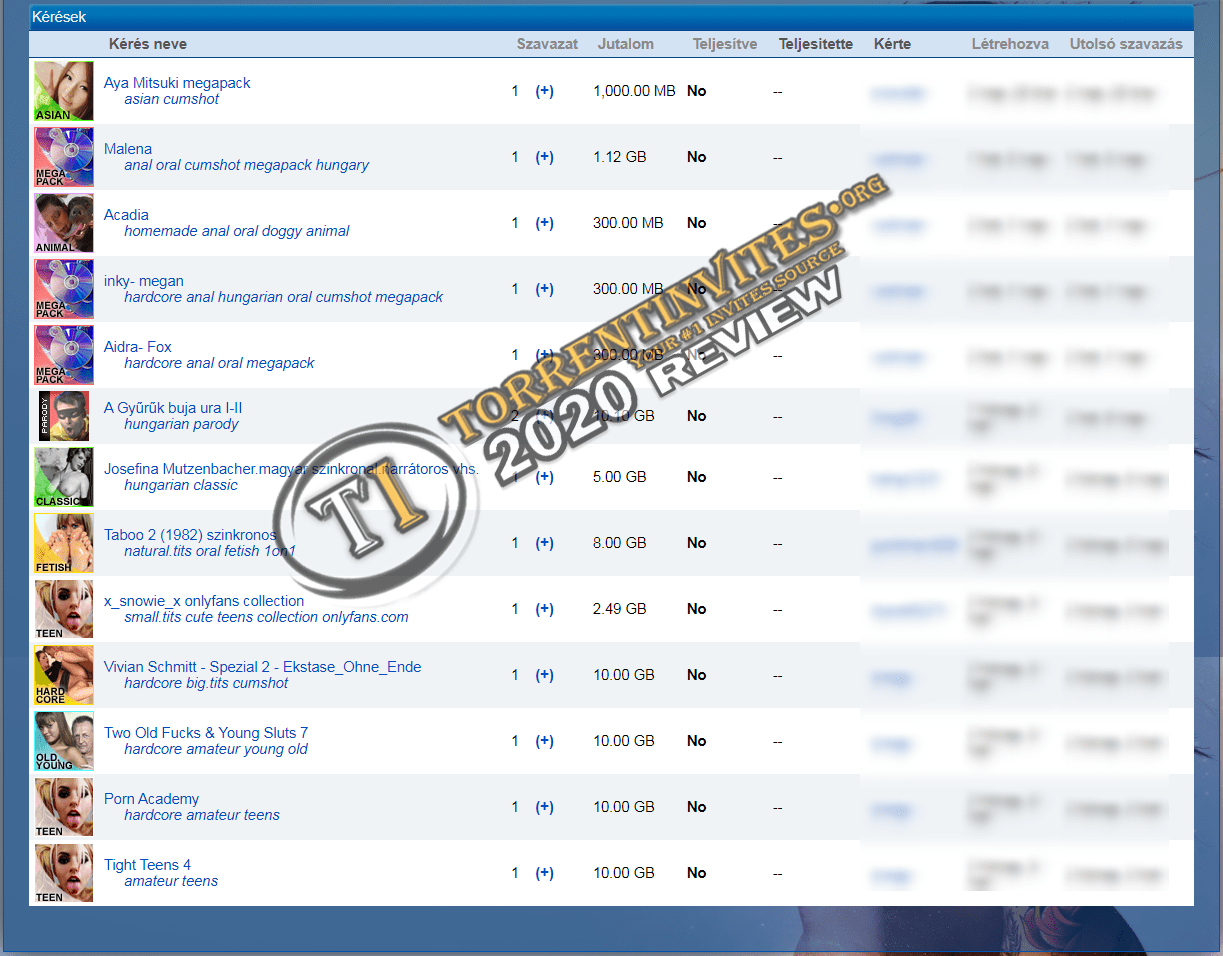Image resolution: width=1223 pixels, height=956 pixels.
Task: Select the 'No' status in the Malena row
Action: point(697,157)
